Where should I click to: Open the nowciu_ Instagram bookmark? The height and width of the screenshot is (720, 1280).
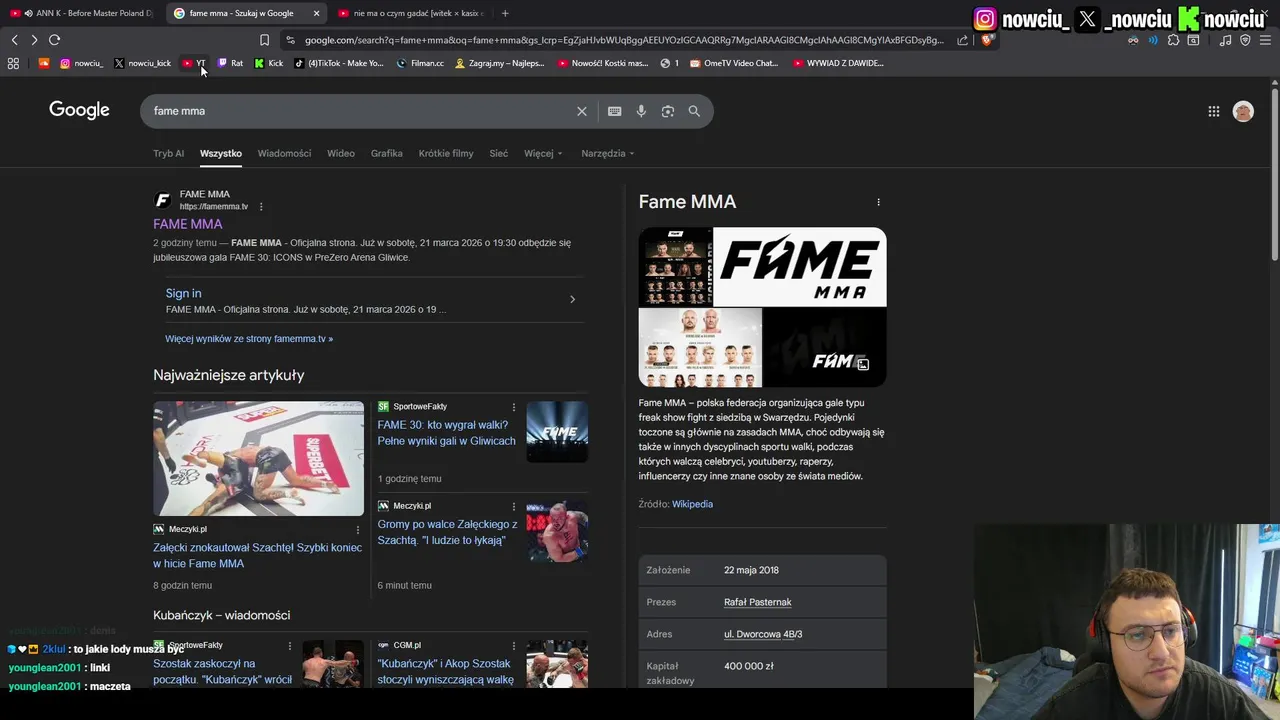point(81,63)
